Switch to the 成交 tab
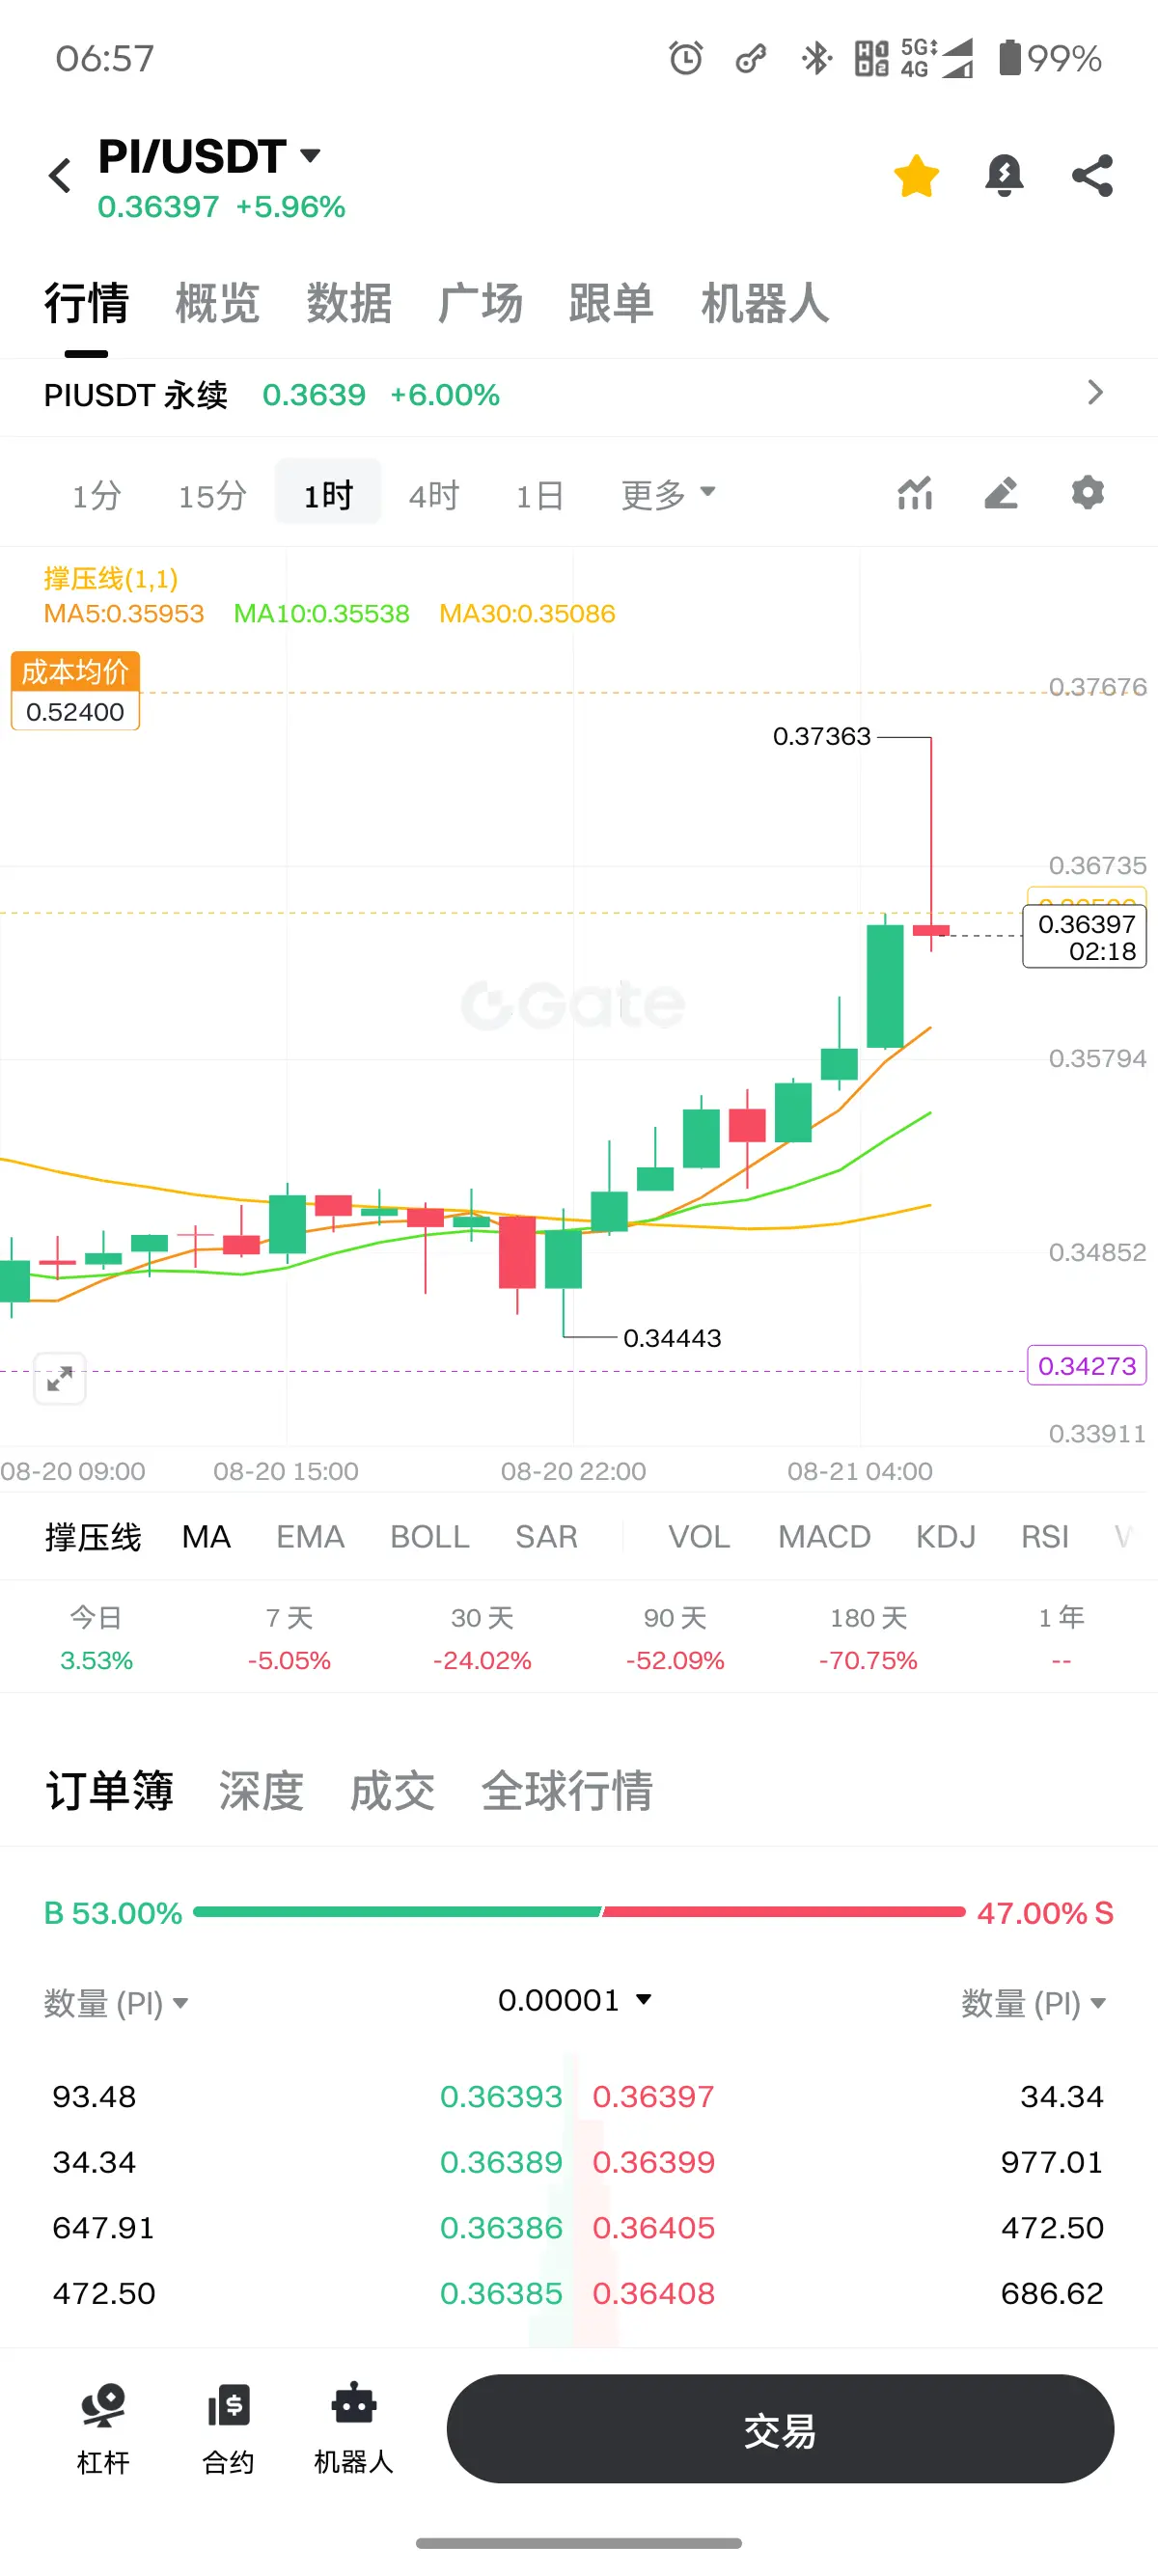1158x2576 pixels. click(x=392, y=1791)
